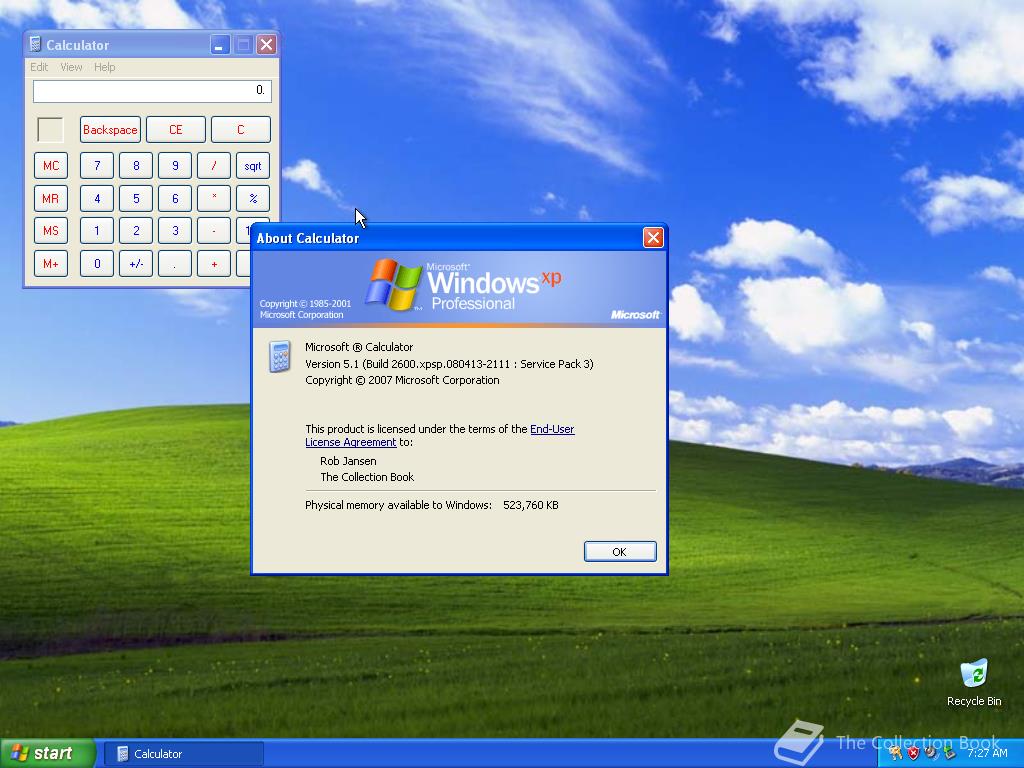Click the percent (%) button
The image size is (1024, 768).
253,199
